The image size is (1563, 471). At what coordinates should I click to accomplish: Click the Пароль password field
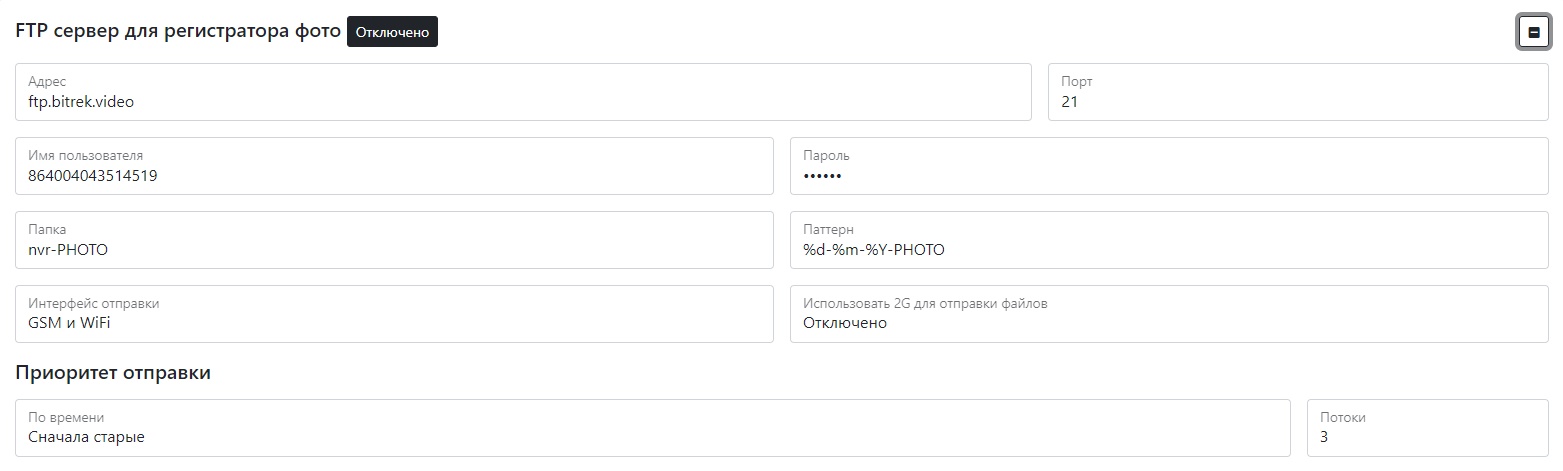[x=1168, y=166]
